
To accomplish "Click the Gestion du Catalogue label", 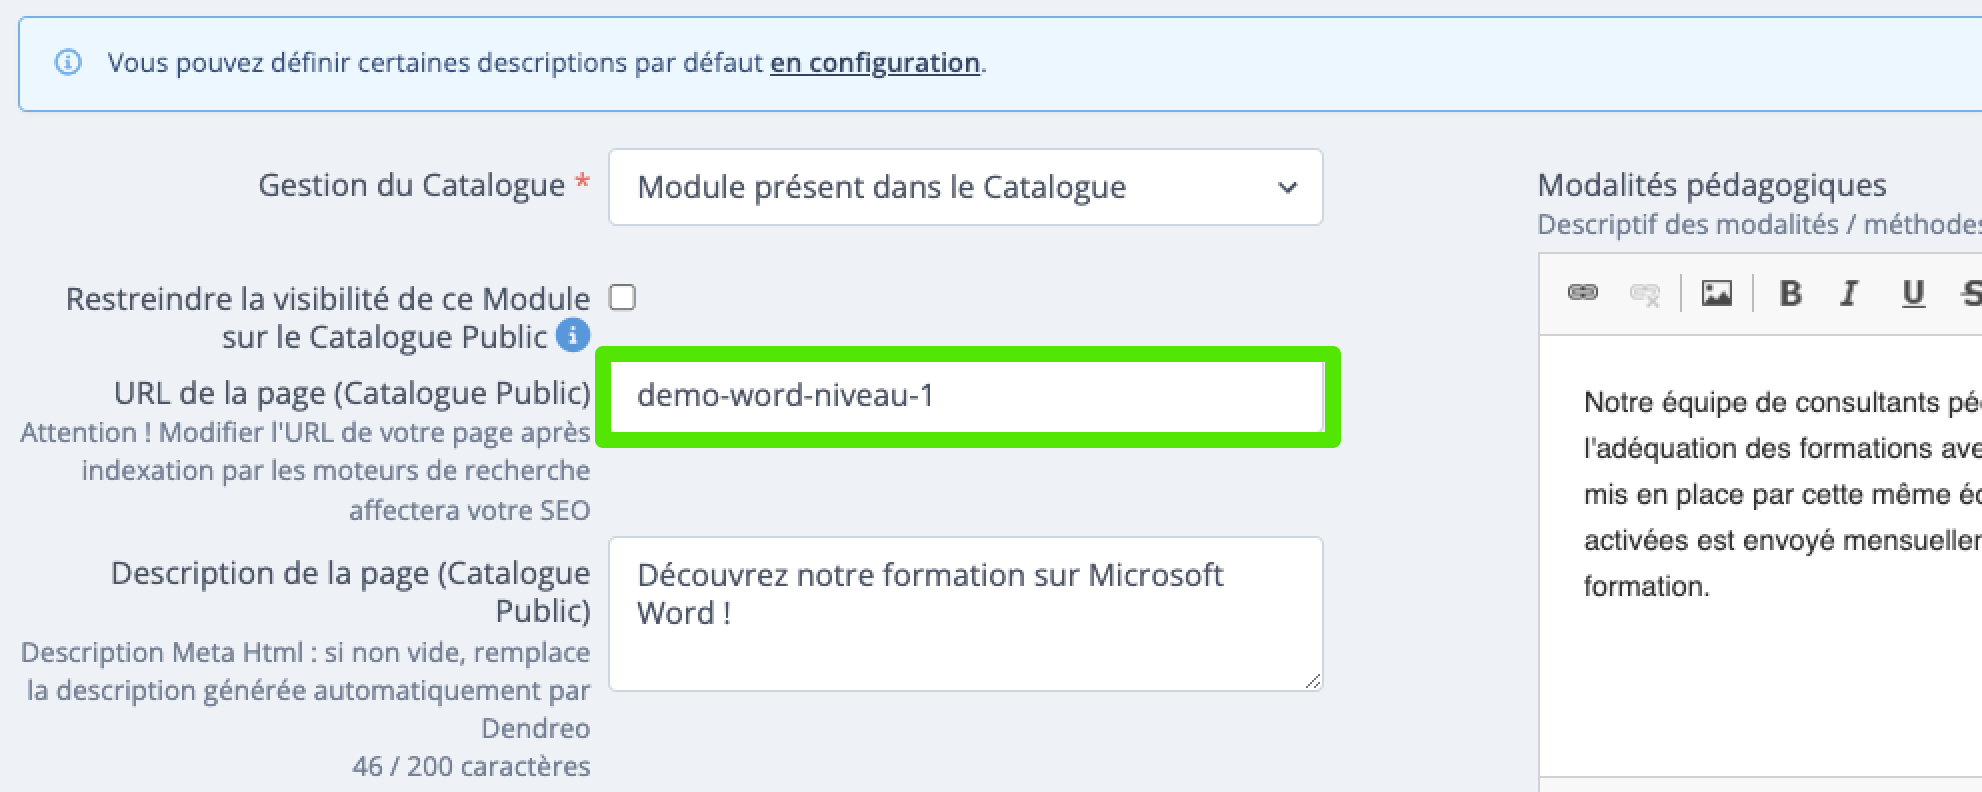I will 412,185.
